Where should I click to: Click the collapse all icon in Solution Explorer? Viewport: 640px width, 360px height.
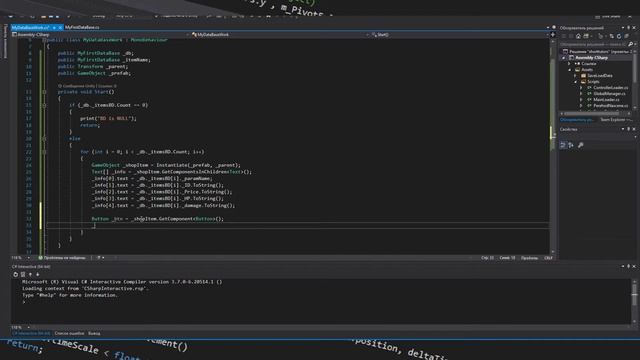tap(627, 36)
